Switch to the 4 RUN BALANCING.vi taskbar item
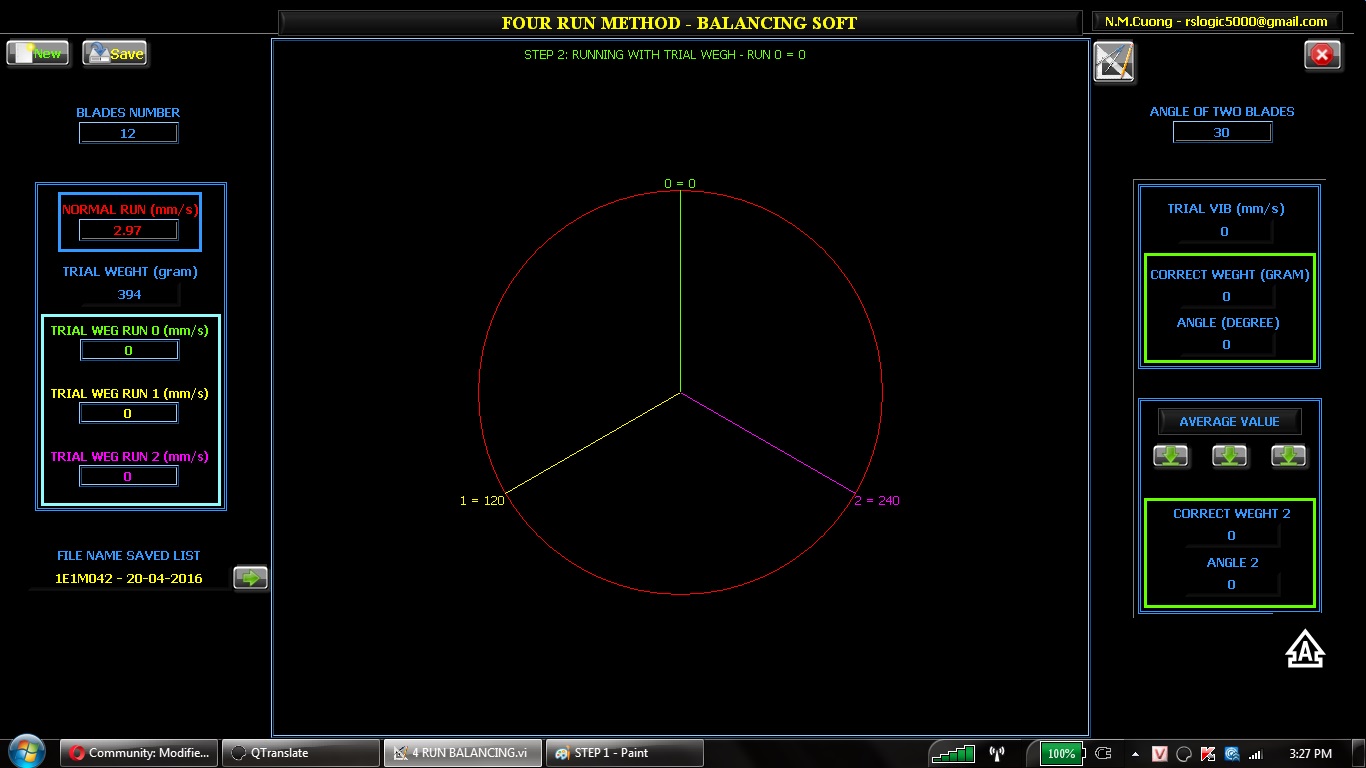Image resolution: width=1366 pixels, height=768 pixels. (x=463, y=753)
